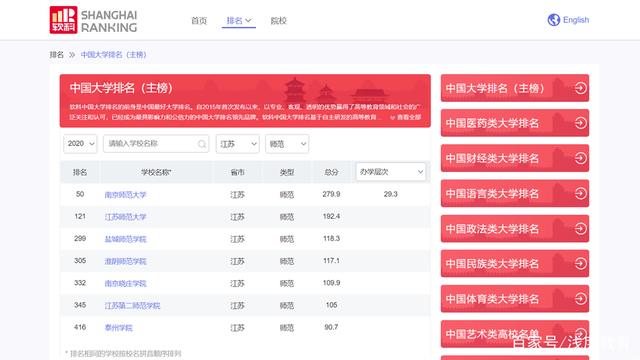Image resolution: width=640 pixels, height=360 pixels.
Task: Open 南京晓庄学院 school page
Action: pos(125,283)
